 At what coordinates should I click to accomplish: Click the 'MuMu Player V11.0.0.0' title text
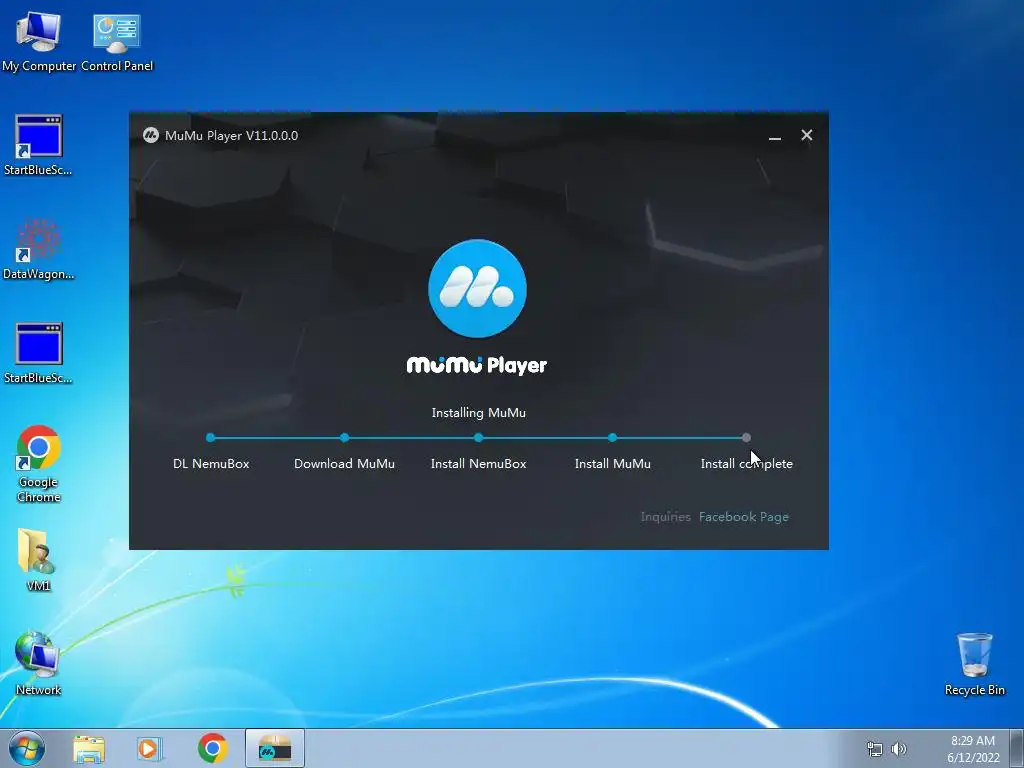[231, 136]
